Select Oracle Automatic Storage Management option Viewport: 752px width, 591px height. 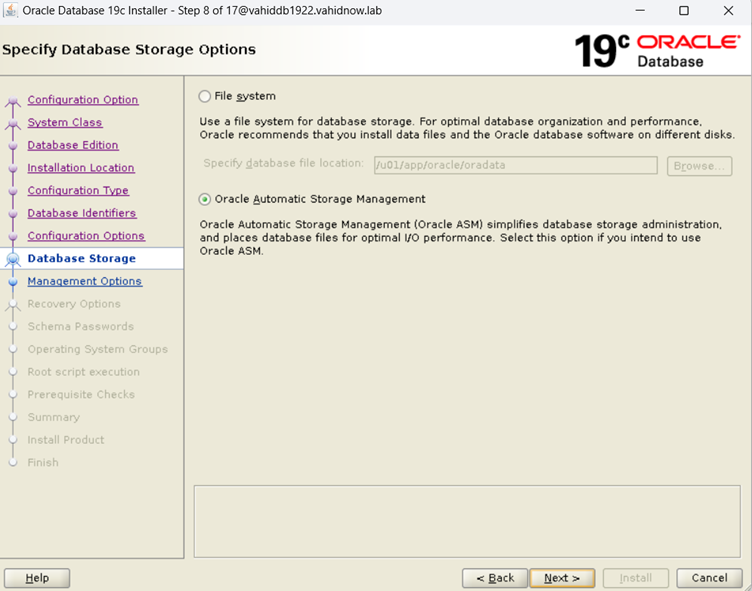(205, 200)
